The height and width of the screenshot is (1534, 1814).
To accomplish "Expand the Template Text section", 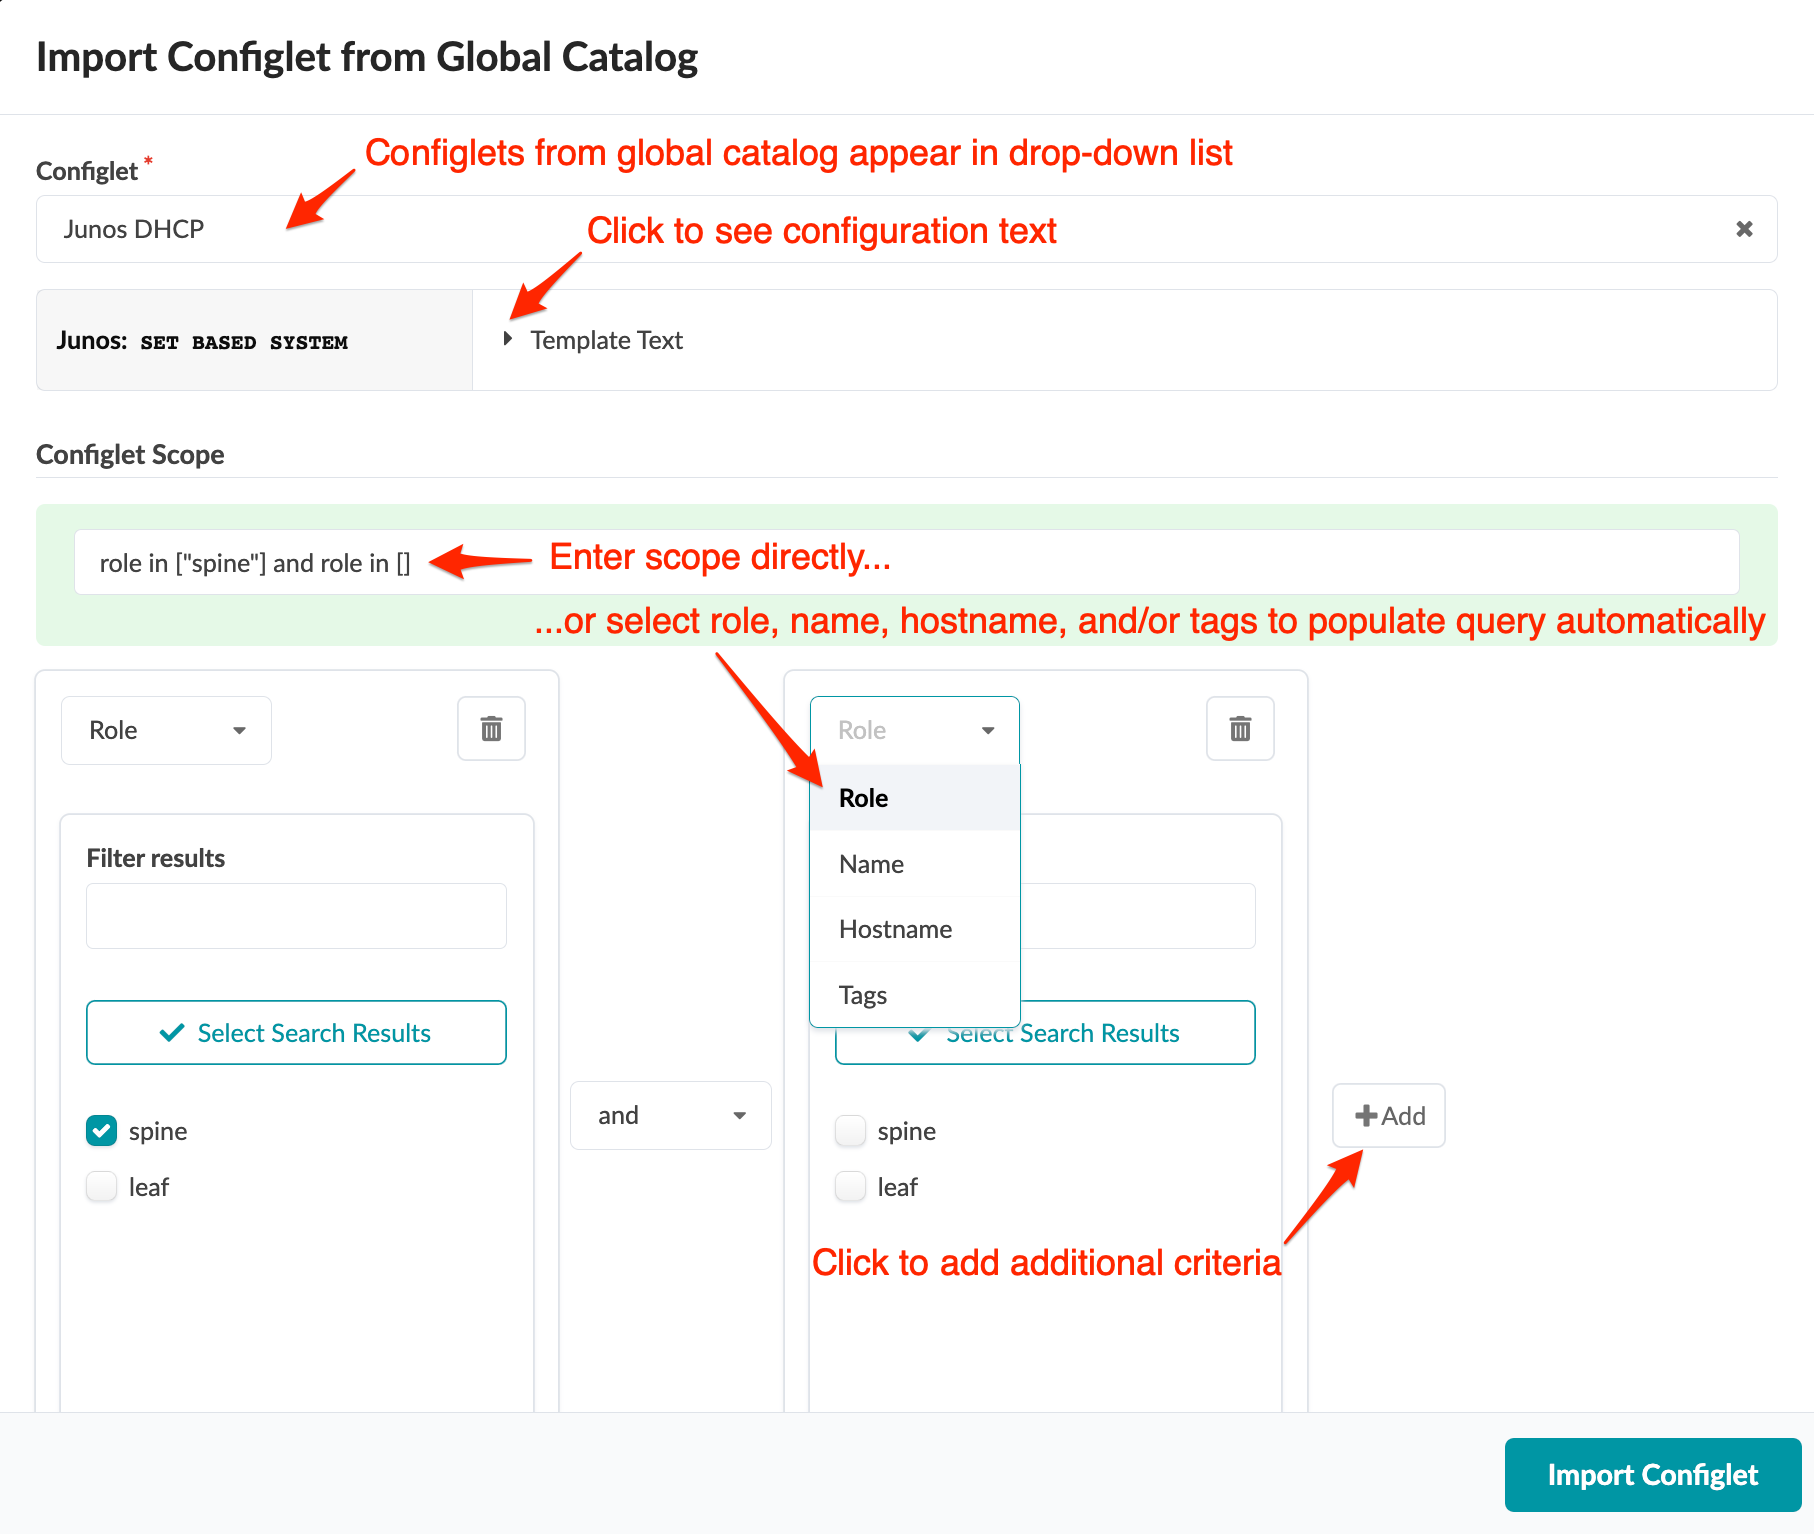I will coord(509,340).
